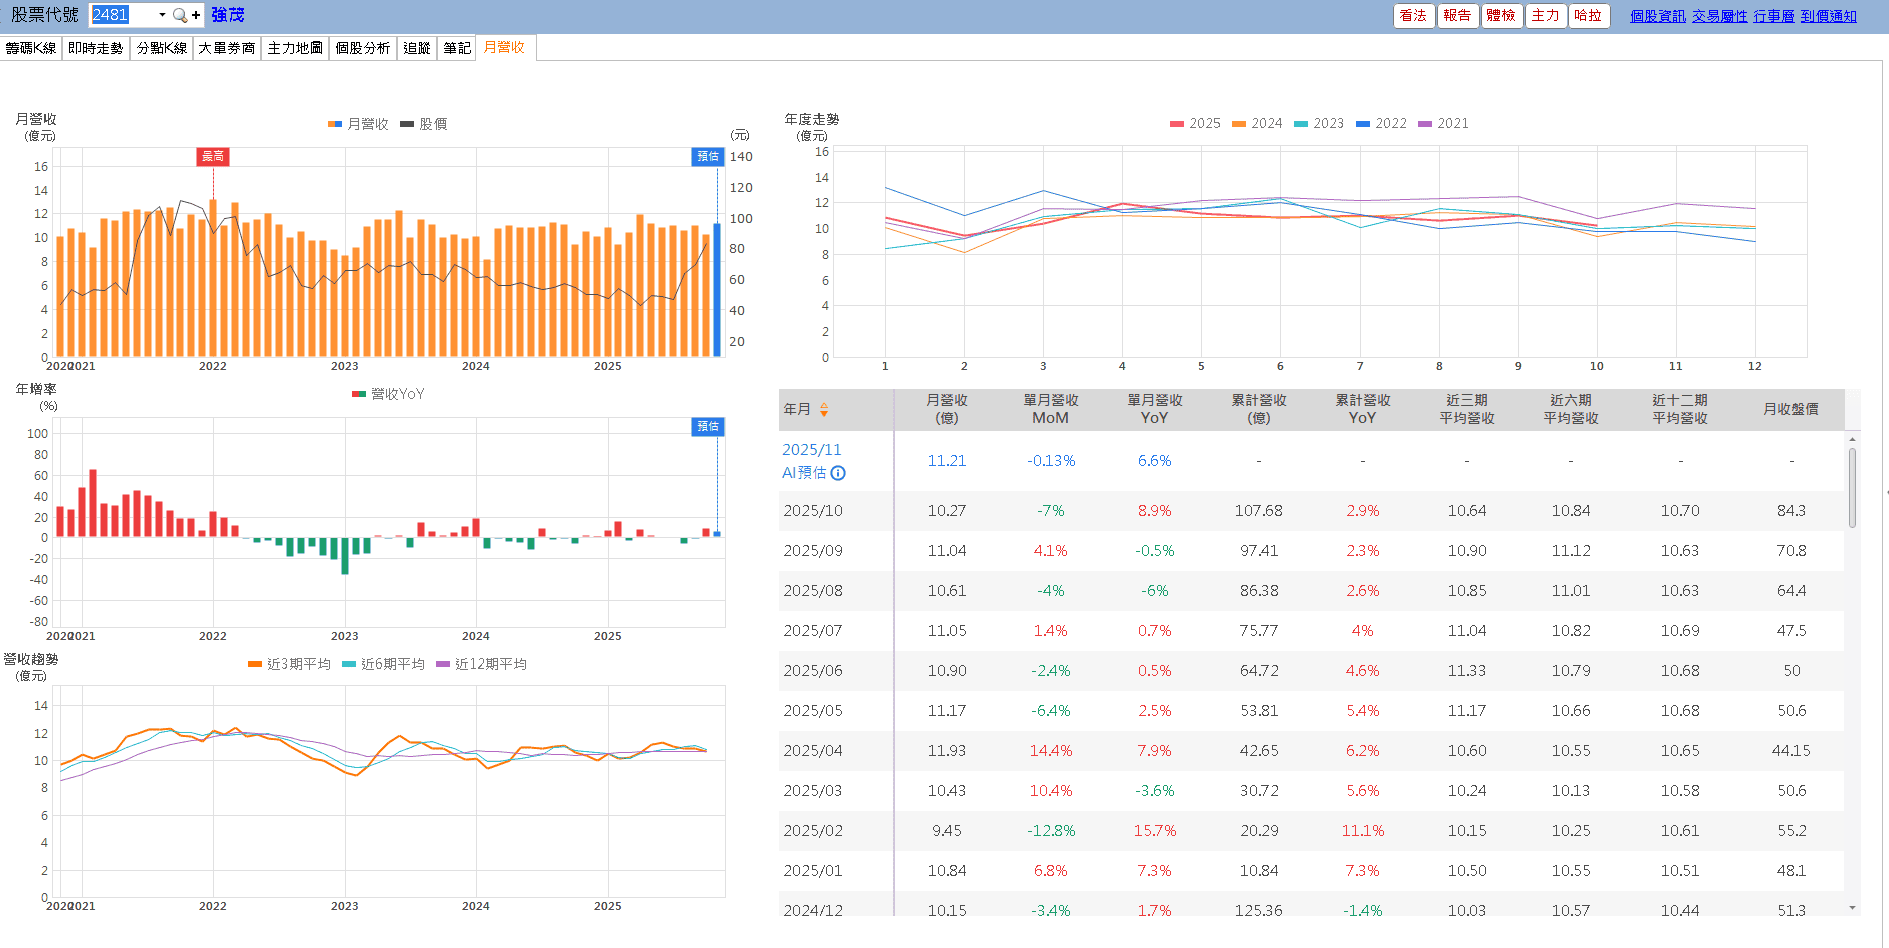This screenshot has height=948, width=1889.
Task: Click the magnifier search icon beside stock code
Action: [x=179, y=15]
